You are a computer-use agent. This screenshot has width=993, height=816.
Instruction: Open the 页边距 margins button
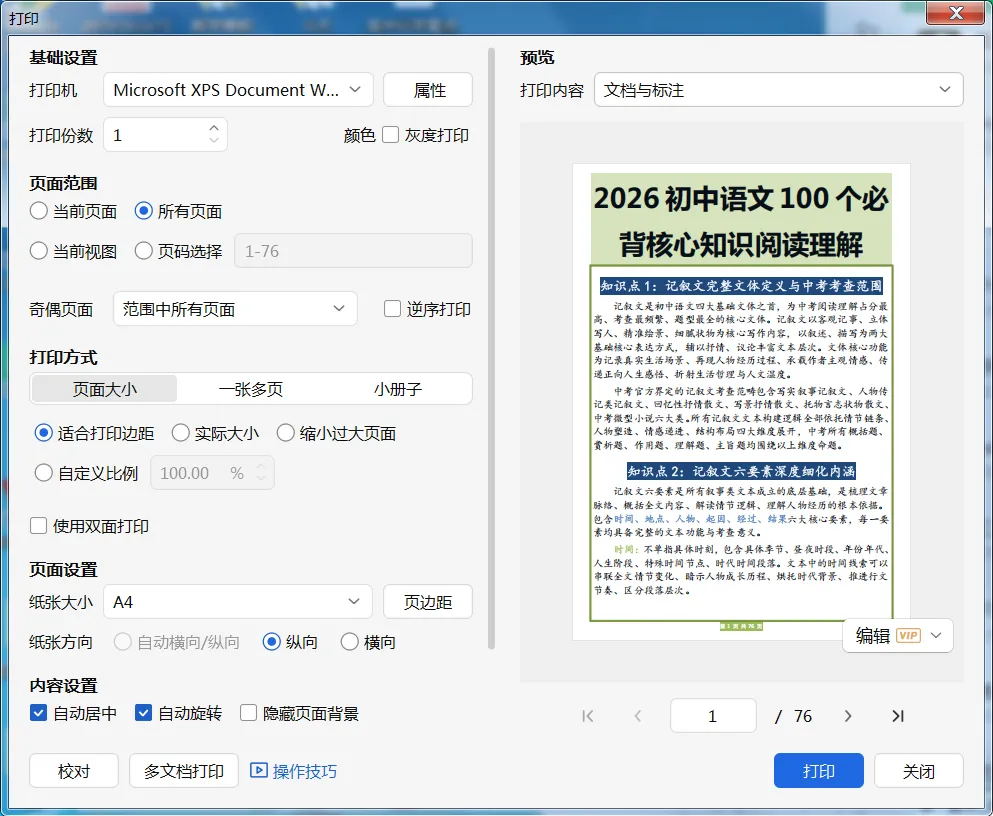[427, 601]
